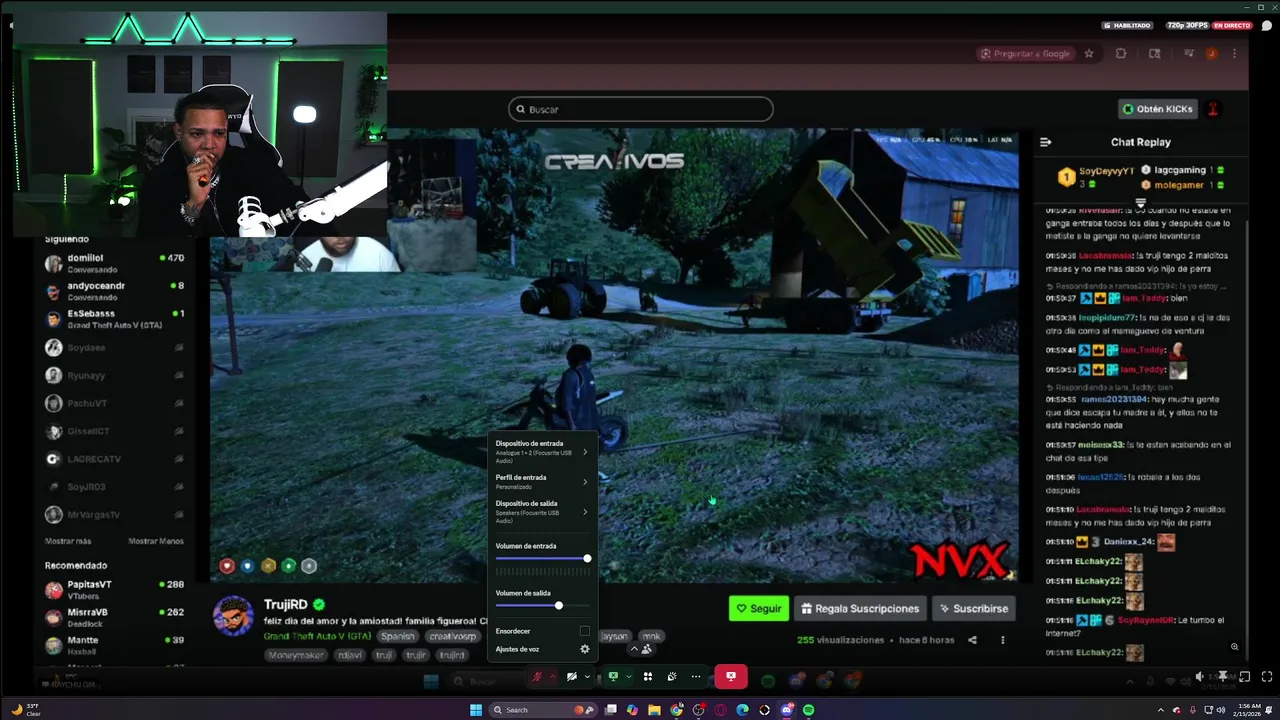Open the red profile avatar next to Obtén KICKs
Viewport: 1280px width, 720px height.
click(x=1214, y=109)
